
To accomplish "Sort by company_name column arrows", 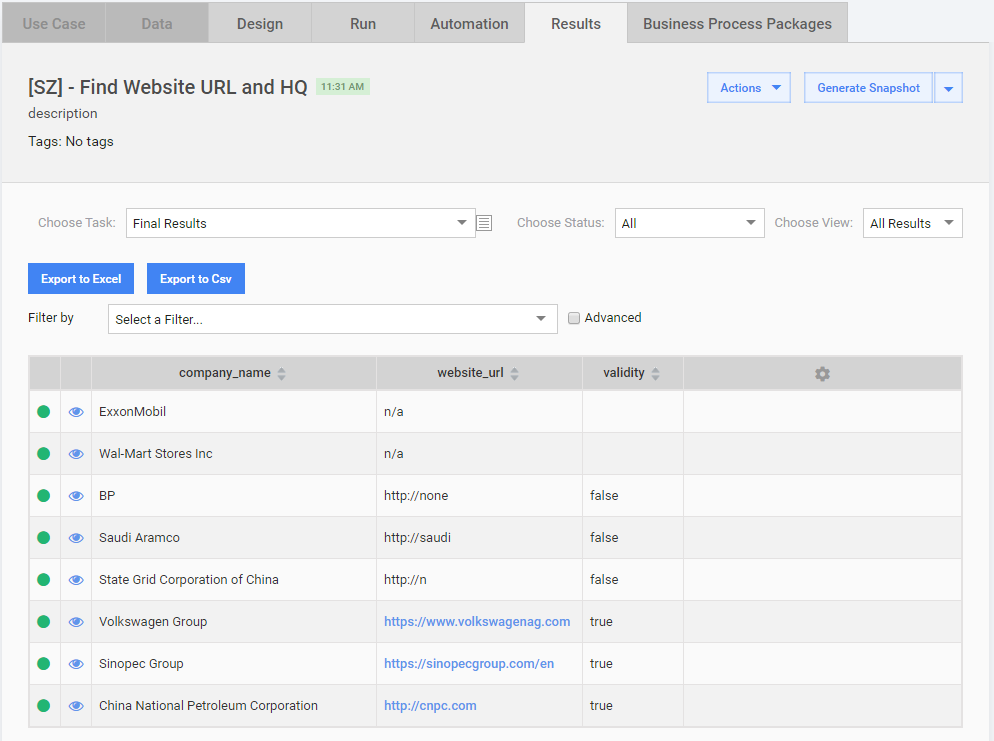I will pos(281,373).
